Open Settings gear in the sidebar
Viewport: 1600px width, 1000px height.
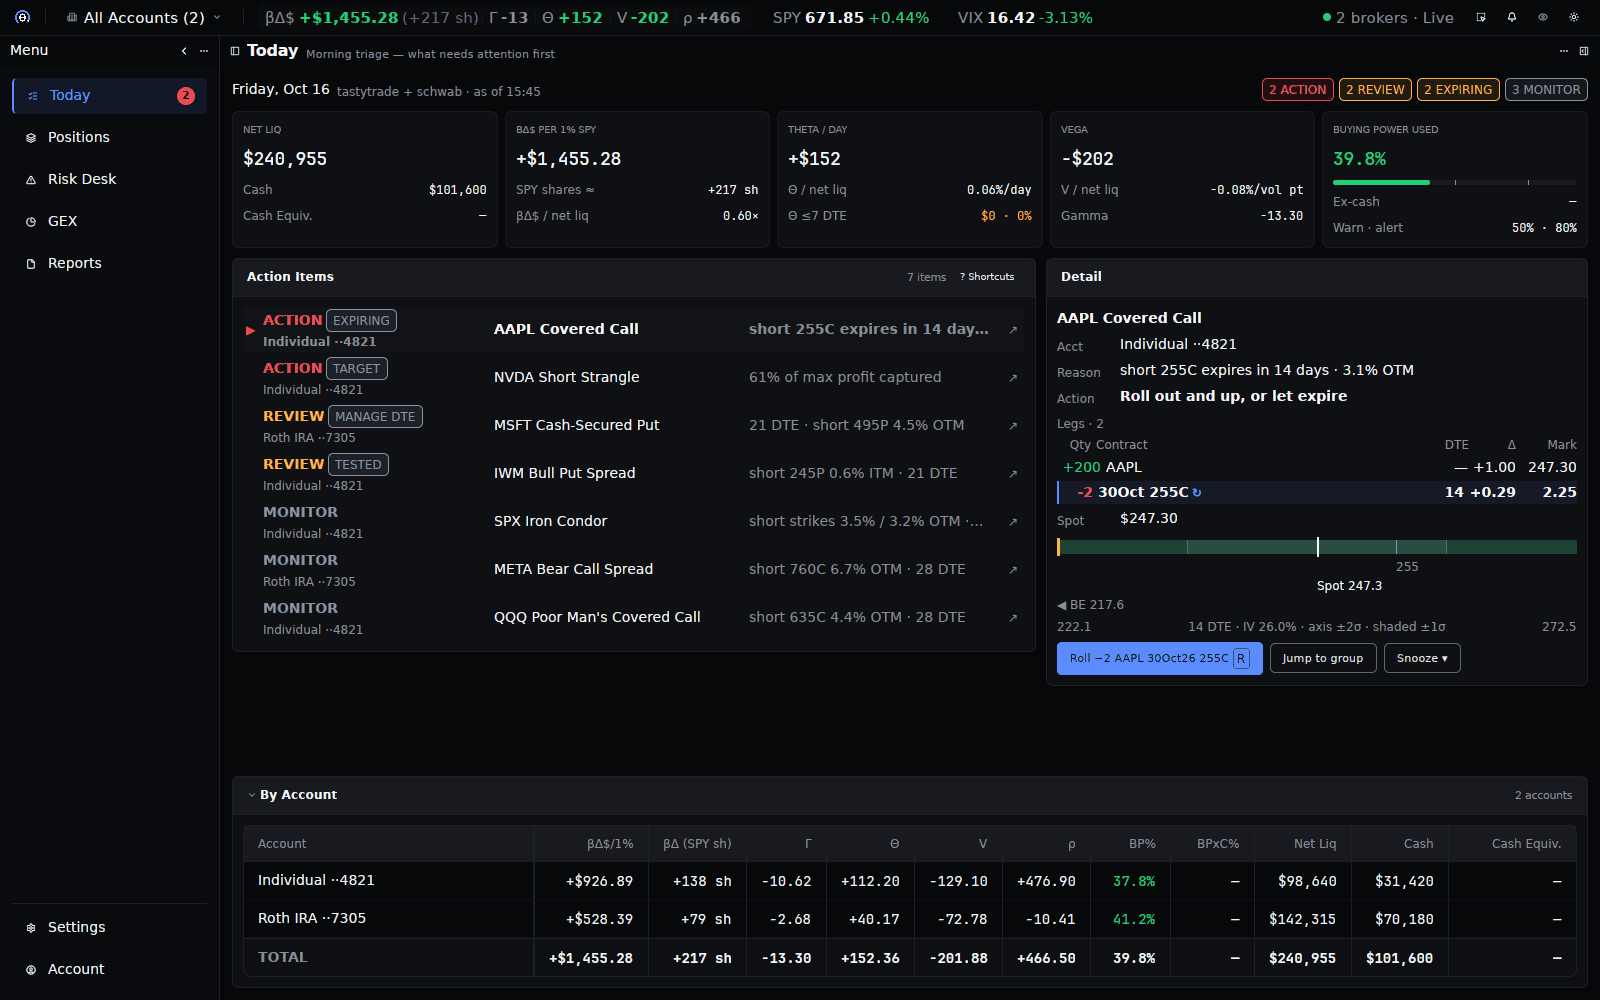[x=31, y=928]
